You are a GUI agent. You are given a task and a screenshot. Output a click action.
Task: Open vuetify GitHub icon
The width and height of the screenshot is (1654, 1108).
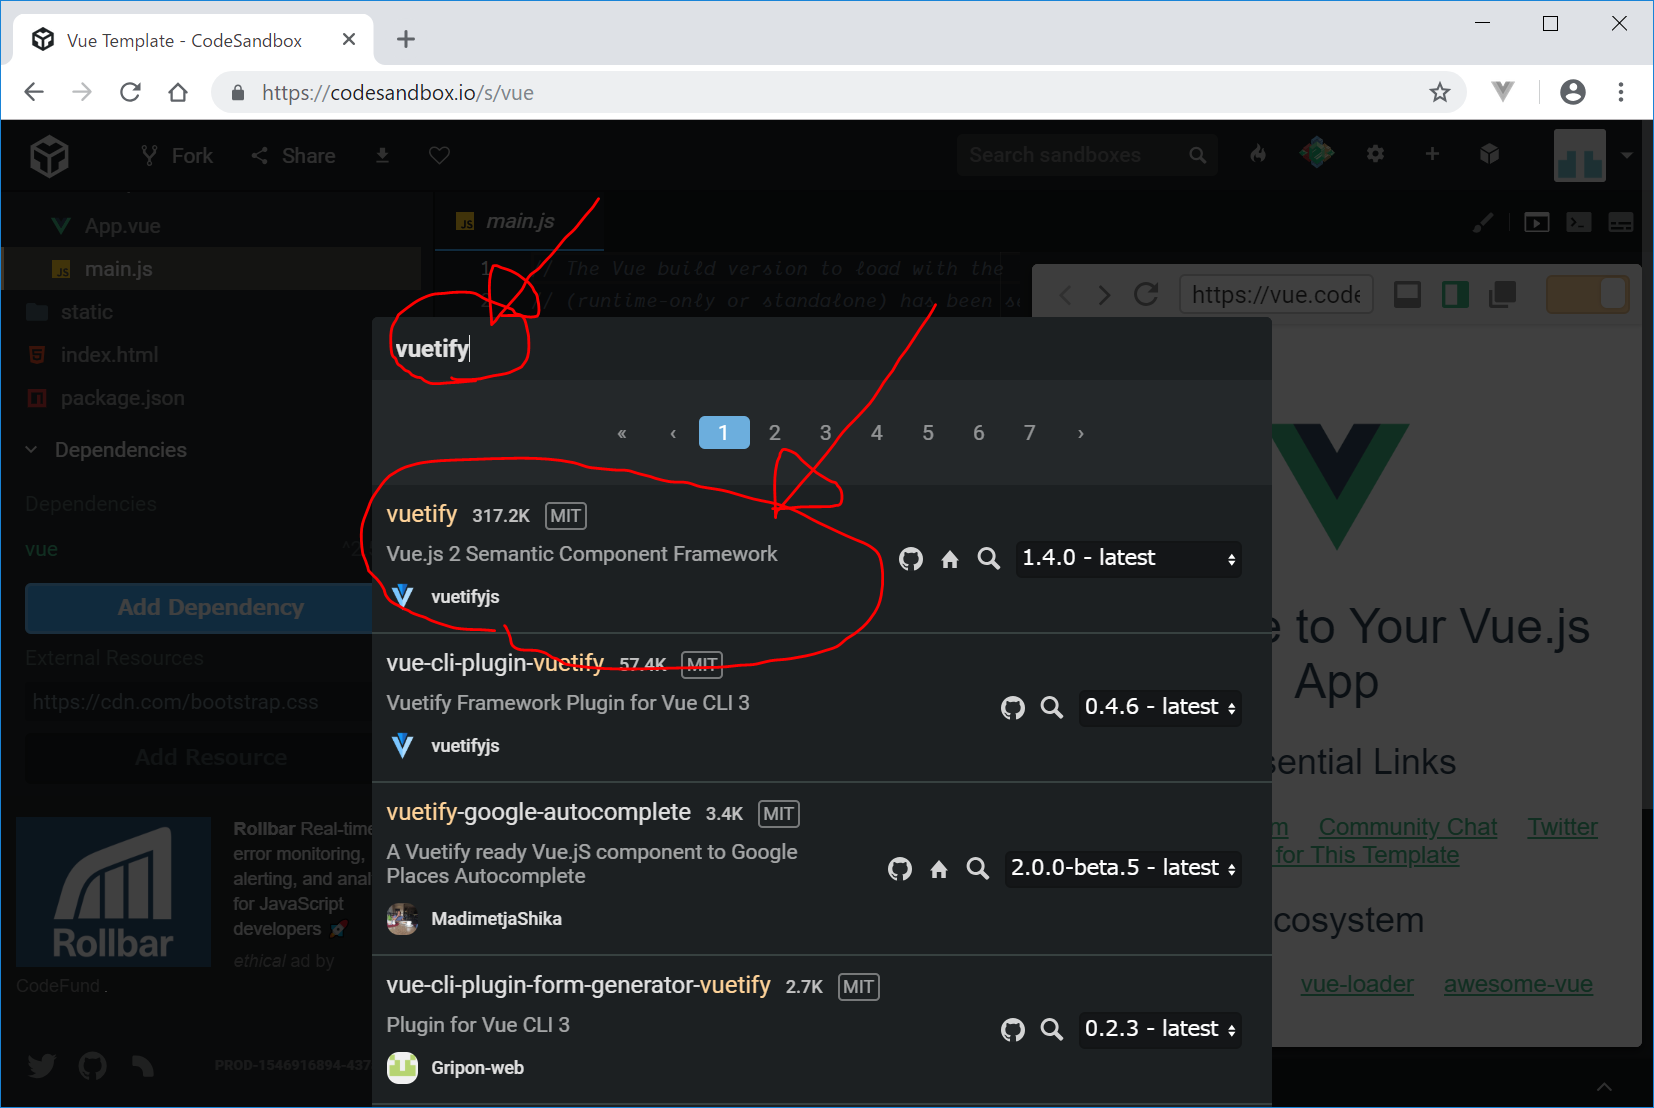(911, 559)
